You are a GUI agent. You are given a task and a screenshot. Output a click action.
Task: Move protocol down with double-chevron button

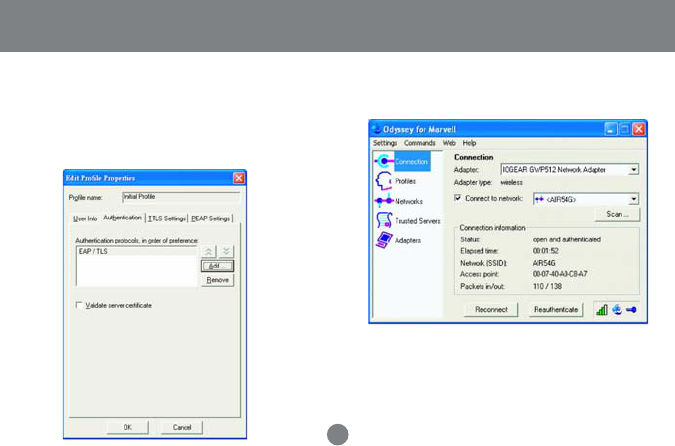pyautogui.click(x=226, y=251)
